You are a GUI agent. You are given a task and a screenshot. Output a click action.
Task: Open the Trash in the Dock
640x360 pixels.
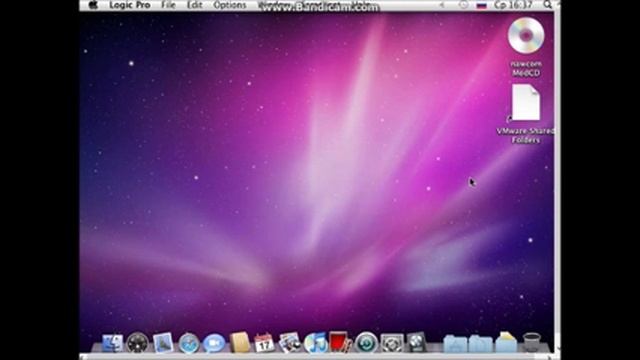[531, 342]
